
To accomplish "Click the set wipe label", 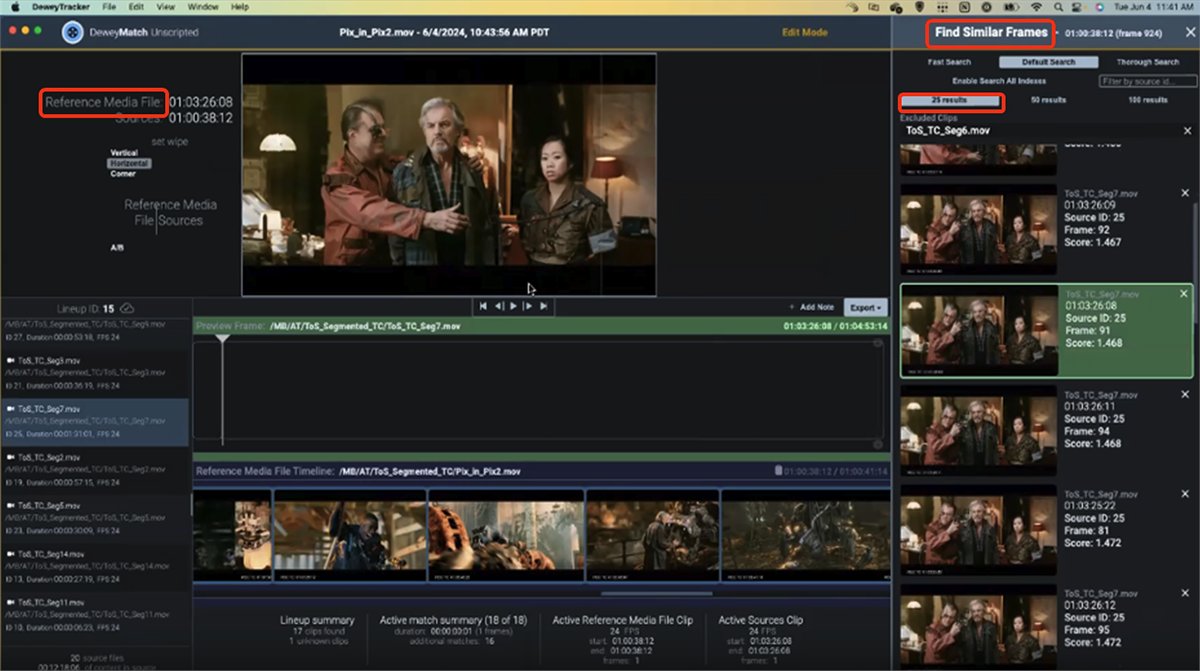I will [x=169, y=142].
